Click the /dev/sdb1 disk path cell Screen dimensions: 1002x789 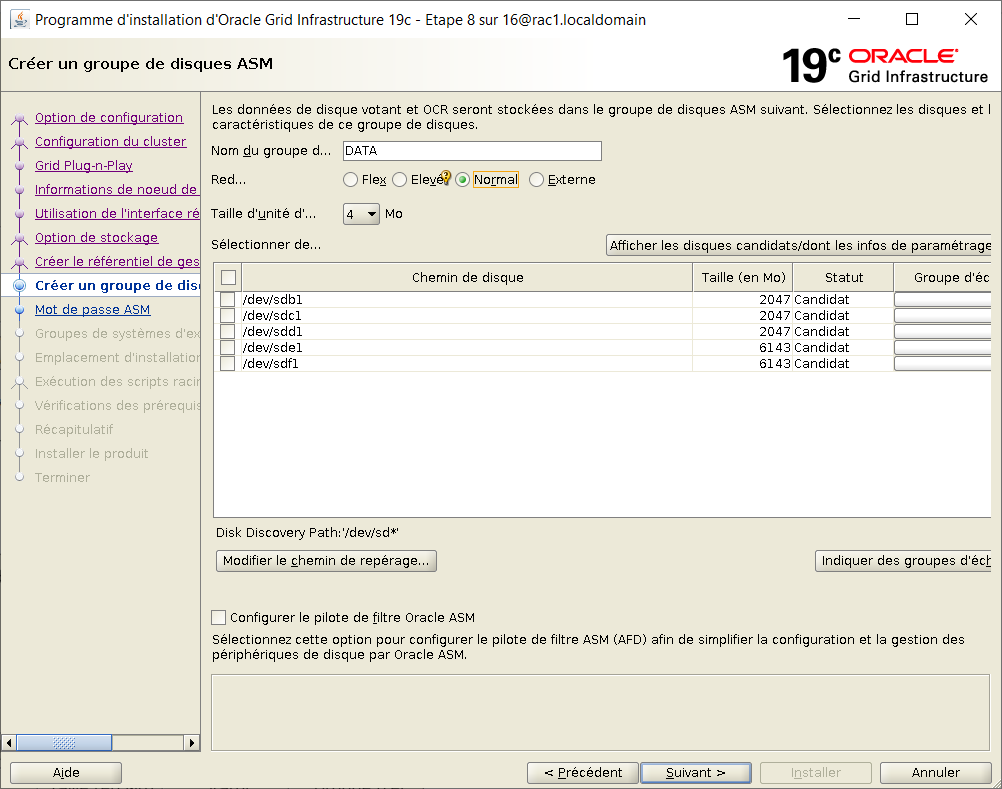[x=467, y=300]
